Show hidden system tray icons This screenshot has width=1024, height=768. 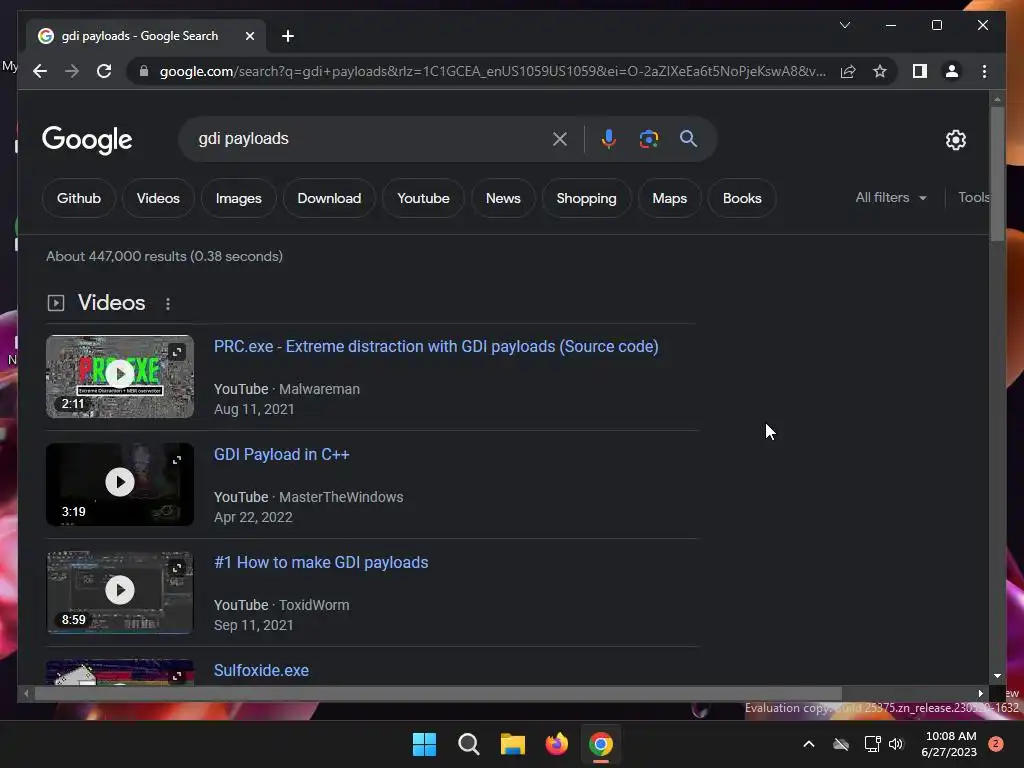point(808,744)
